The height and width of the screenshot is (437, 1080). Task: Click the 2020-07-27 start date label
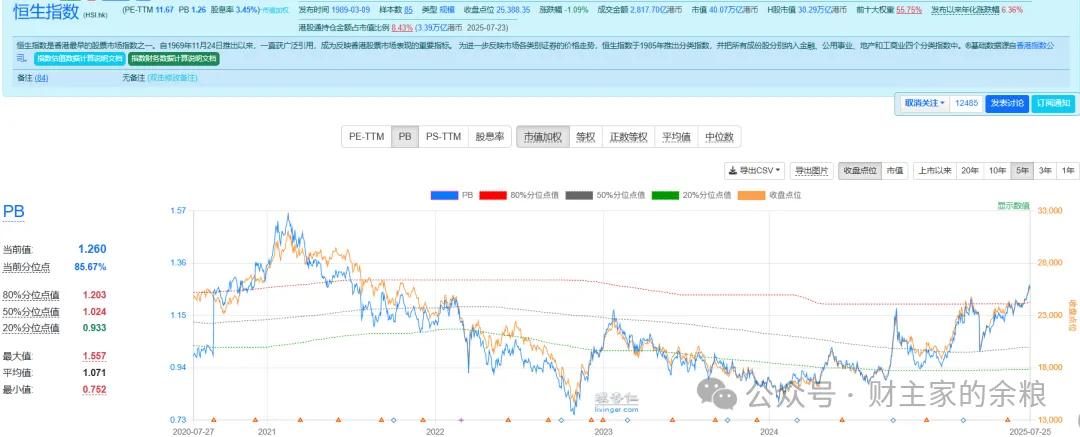193,431
